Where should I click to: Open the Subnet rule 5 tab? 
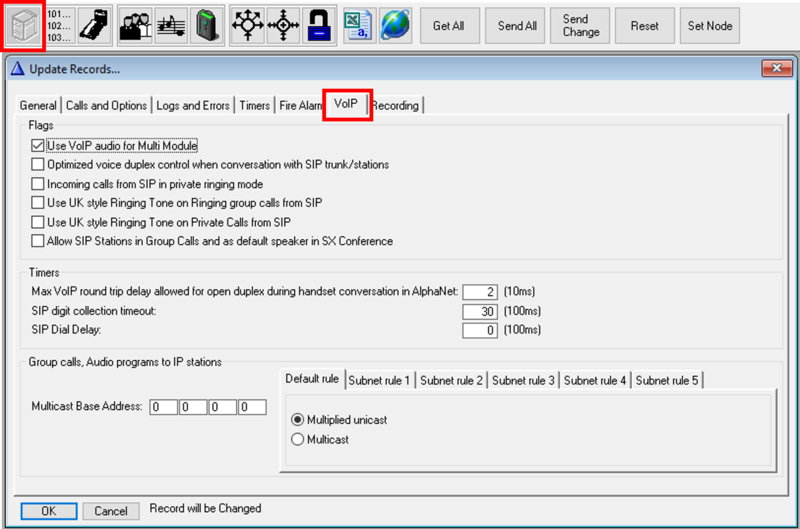[x=667, y=381]
